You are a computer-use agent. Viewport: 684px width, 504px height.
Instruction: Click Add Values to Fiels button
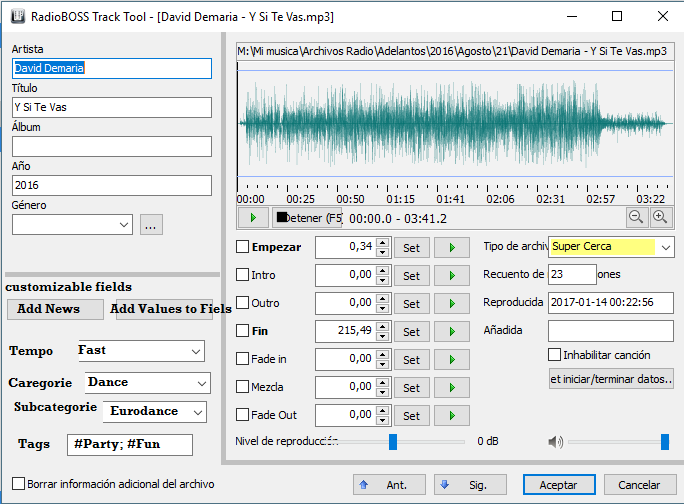(165, 309)
